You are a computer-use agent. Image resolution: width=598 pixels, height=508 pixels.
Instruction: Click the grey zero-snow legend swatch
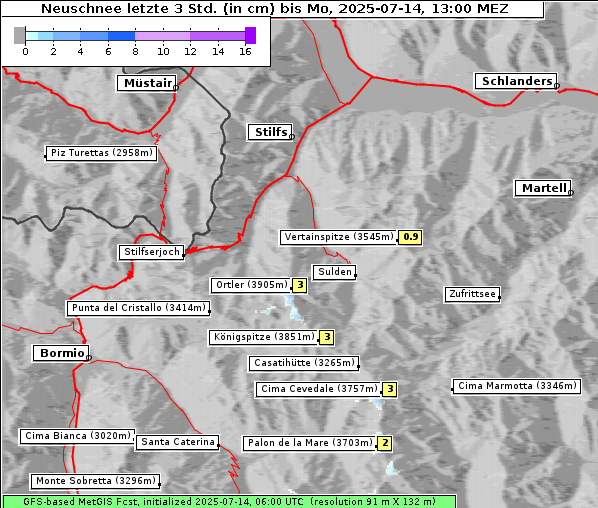tap(19, 35)
